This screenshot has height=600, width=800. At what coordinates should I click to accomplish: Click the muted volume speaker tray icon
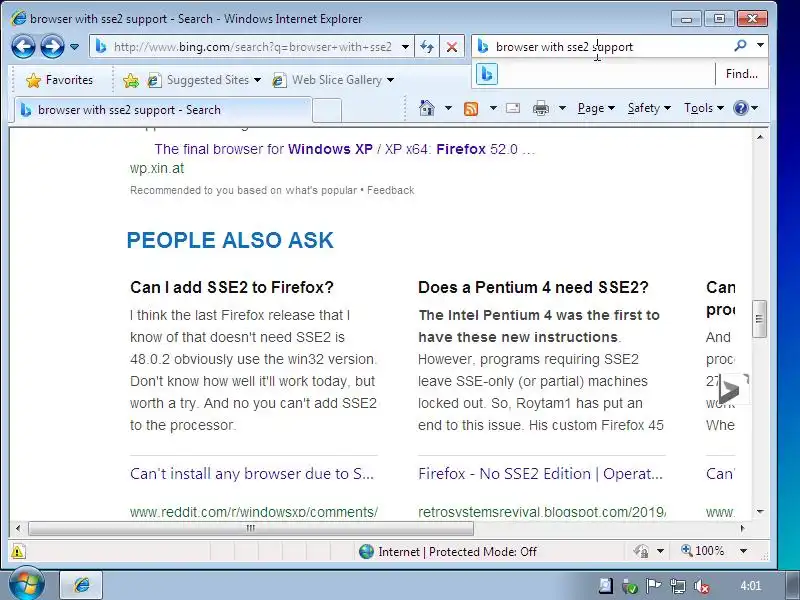702,587
